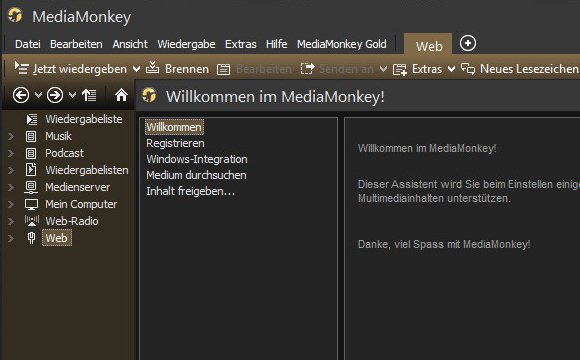Open the MediaMonkey Gold menu

(x=342, y=44)
